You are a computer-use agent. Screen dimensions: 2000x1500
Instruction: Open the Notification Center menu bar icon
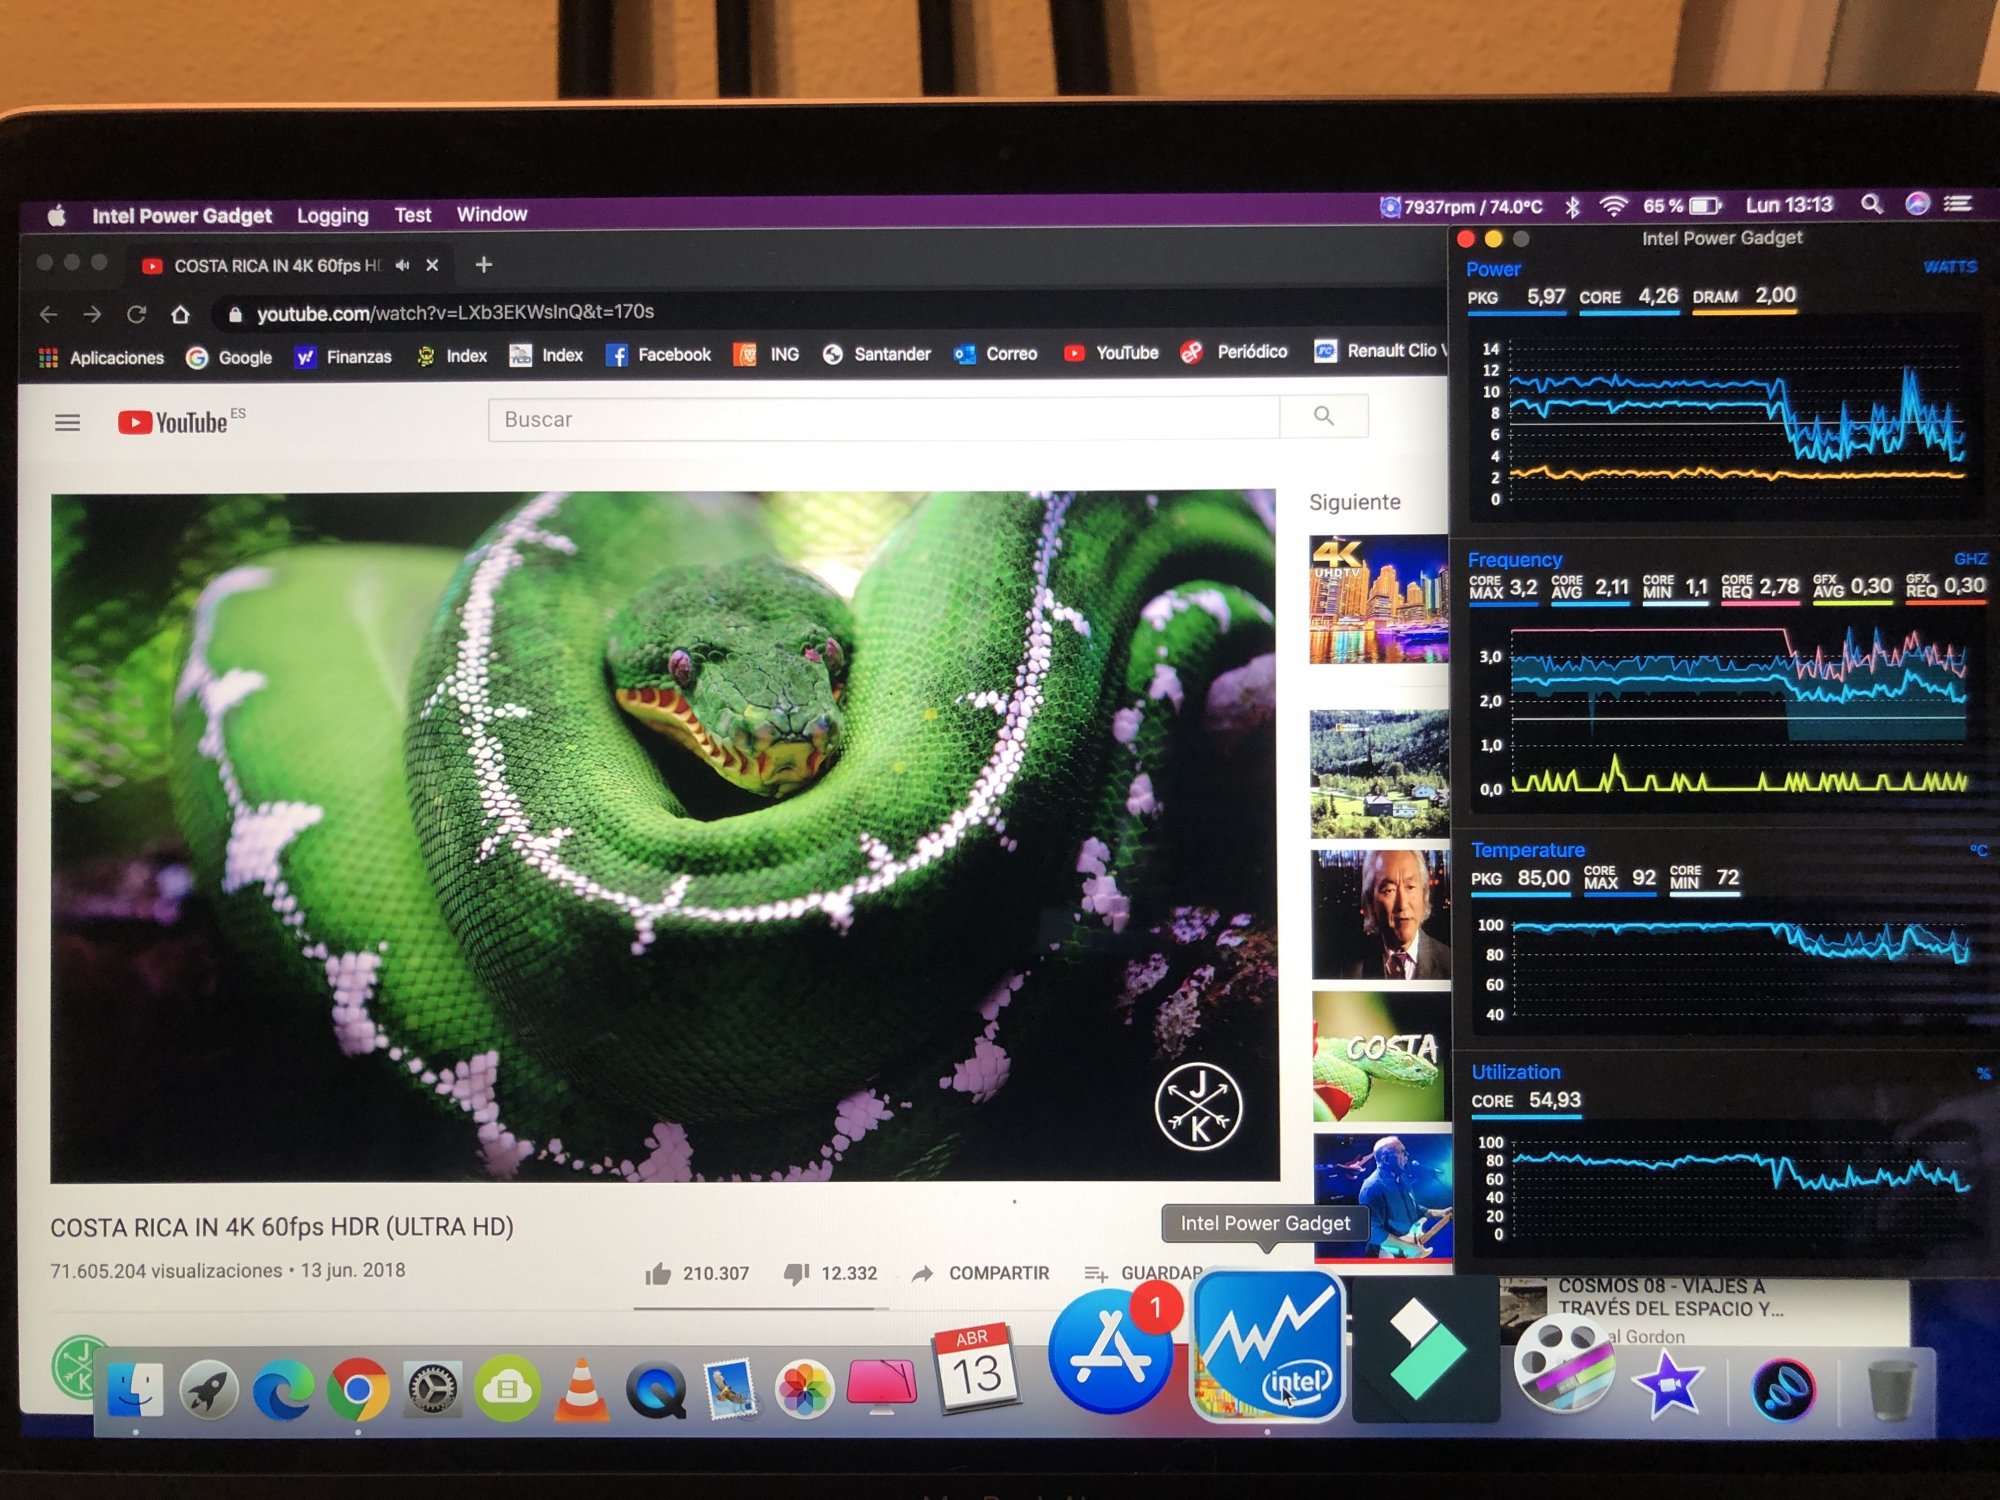pyautogui.click(x=1957, y=203)
